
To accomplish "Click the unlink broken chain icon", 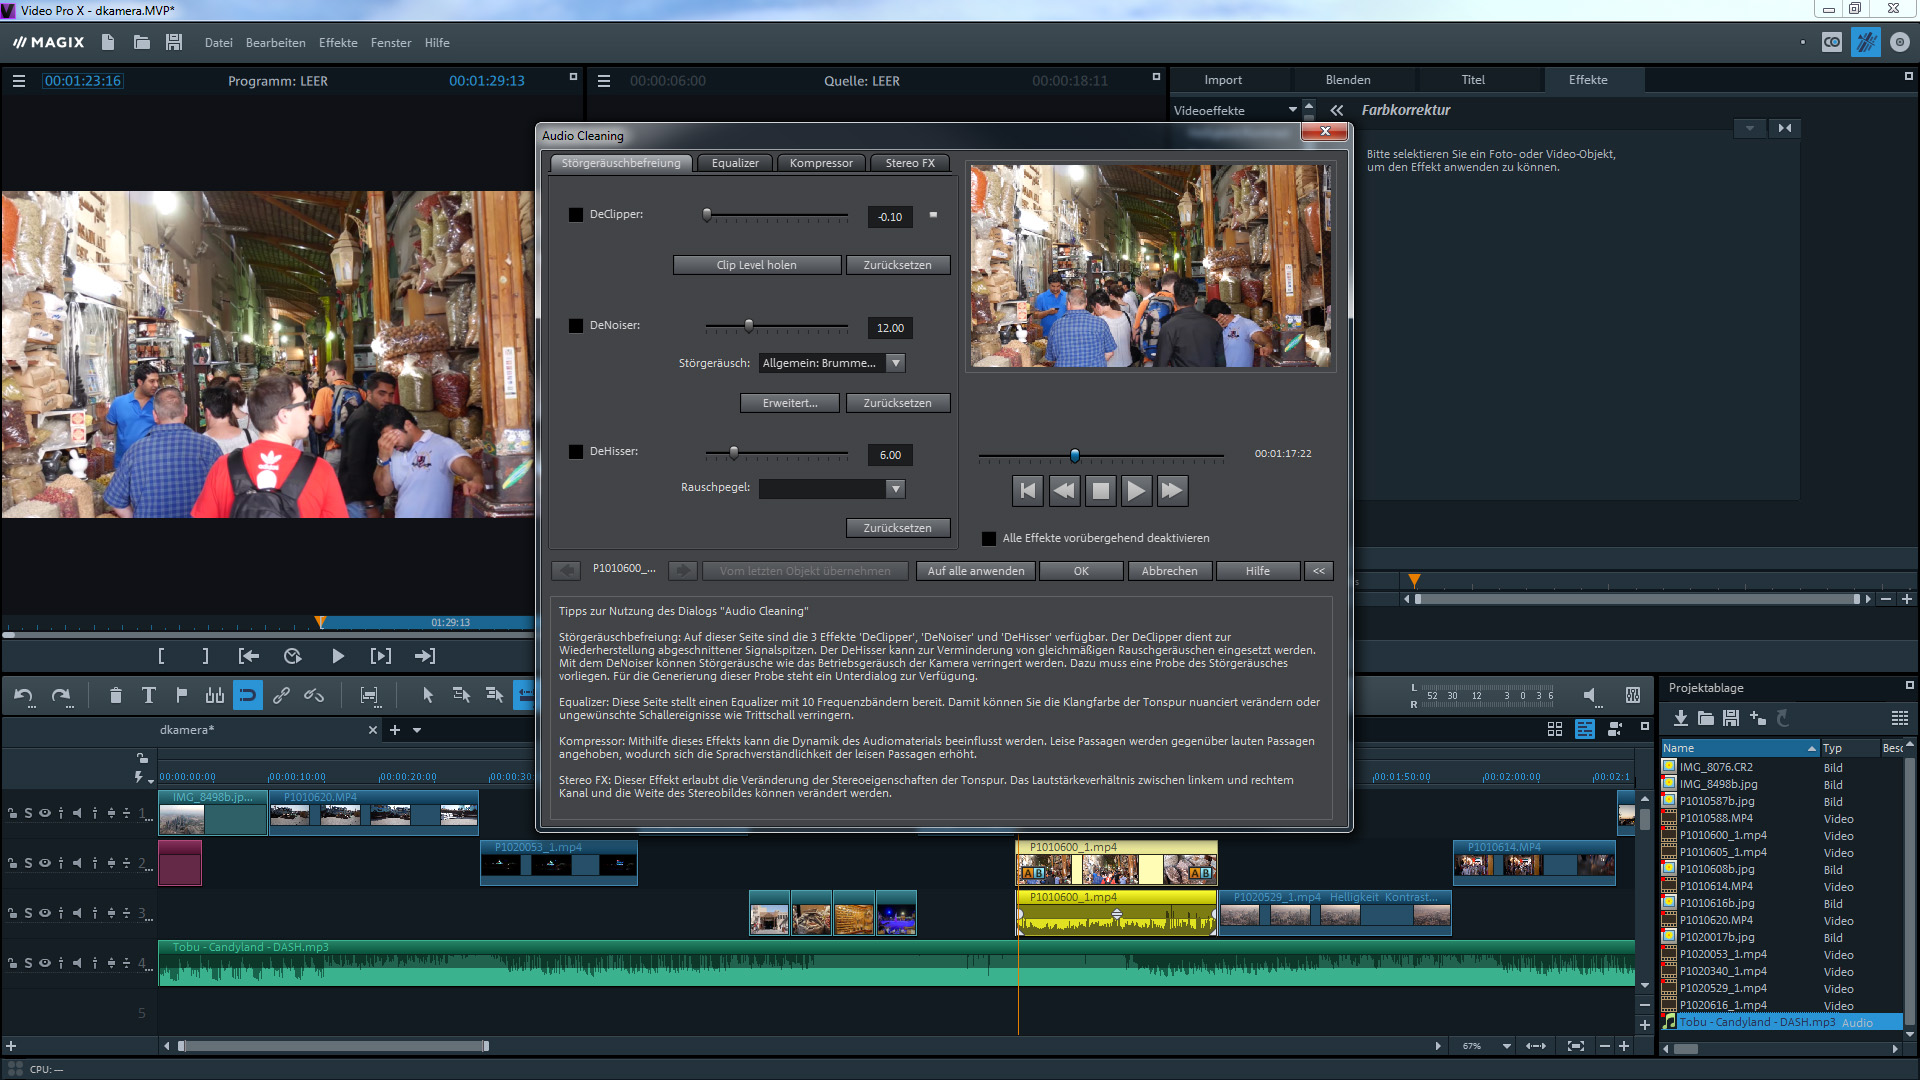I will (x=314, y=695).
